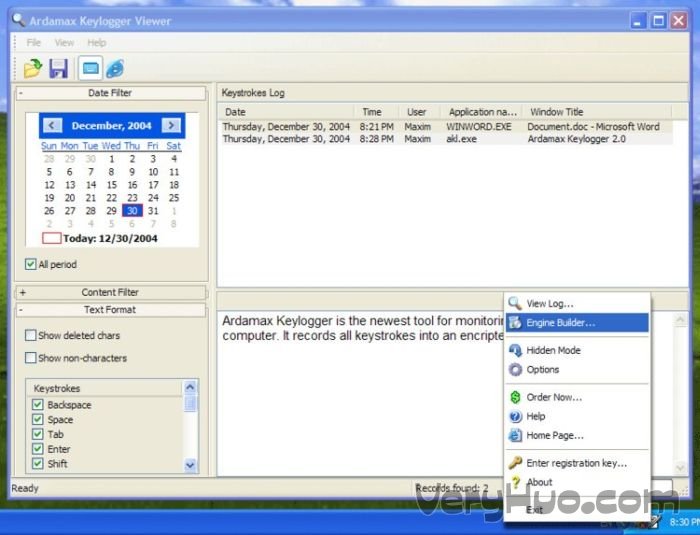Save log with floppy disk icon
The height and width of the screenshot is (535, 700).
point(58,68)
